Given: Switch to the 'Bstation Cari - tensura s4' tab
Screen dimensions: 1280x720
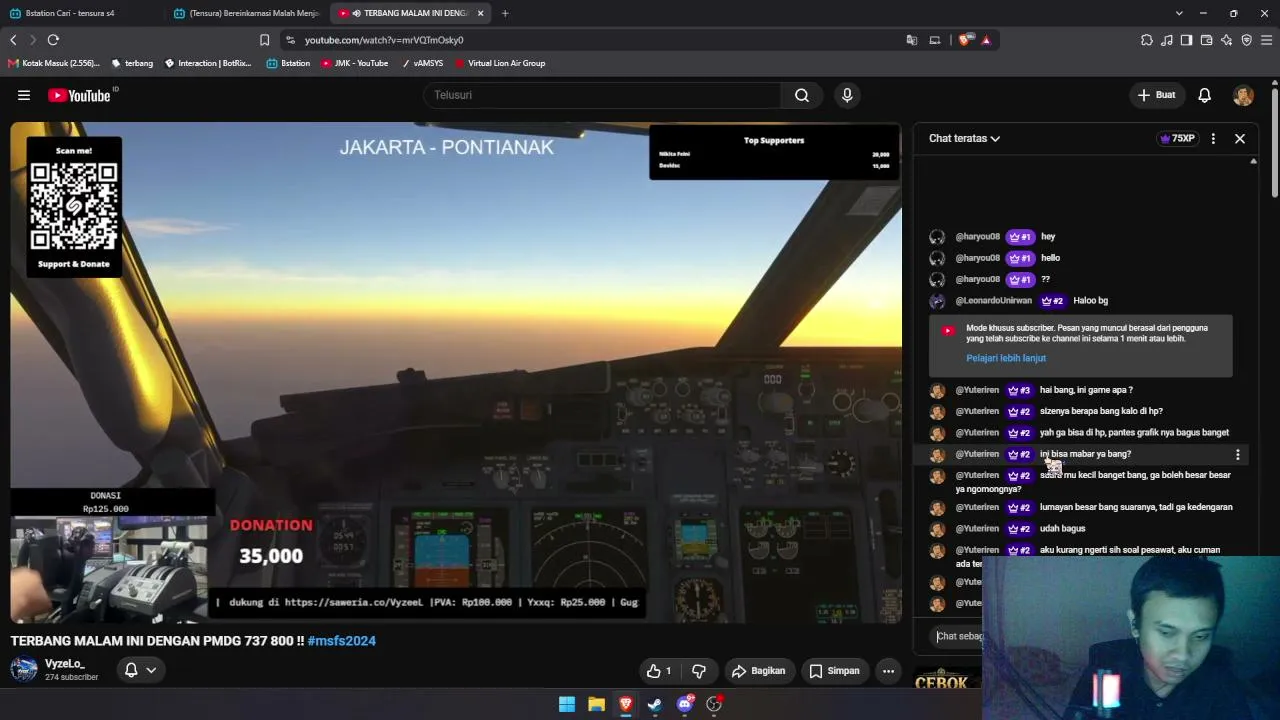Looking at the screenshot, I should [x=80, y=13].
